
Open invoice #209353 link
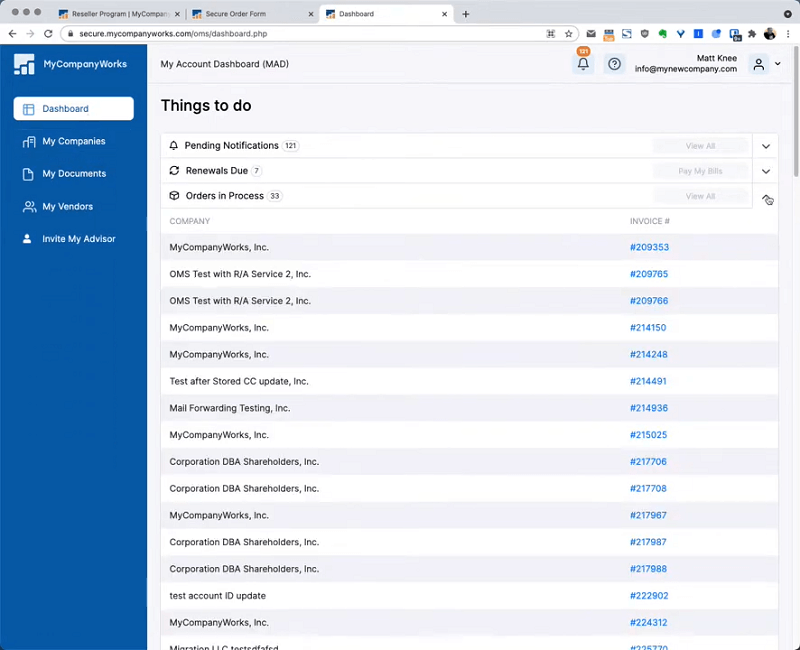(649, 247)
